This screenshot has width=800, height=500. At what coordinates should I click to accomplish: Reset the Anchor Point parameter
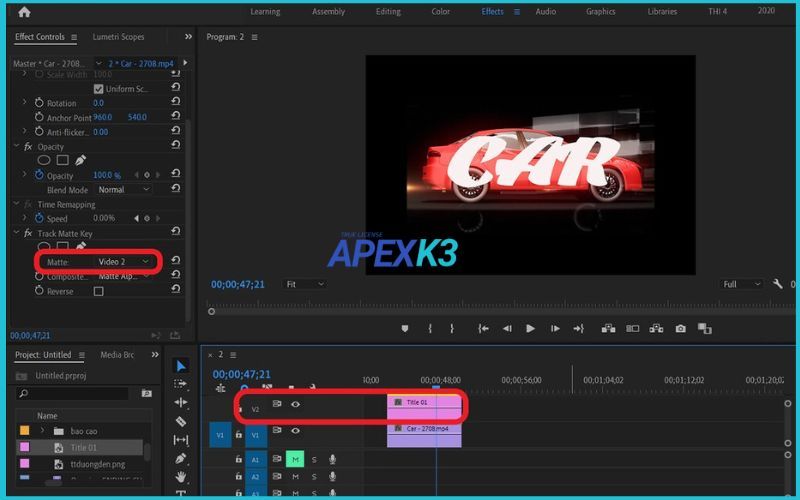click(176, 116)
